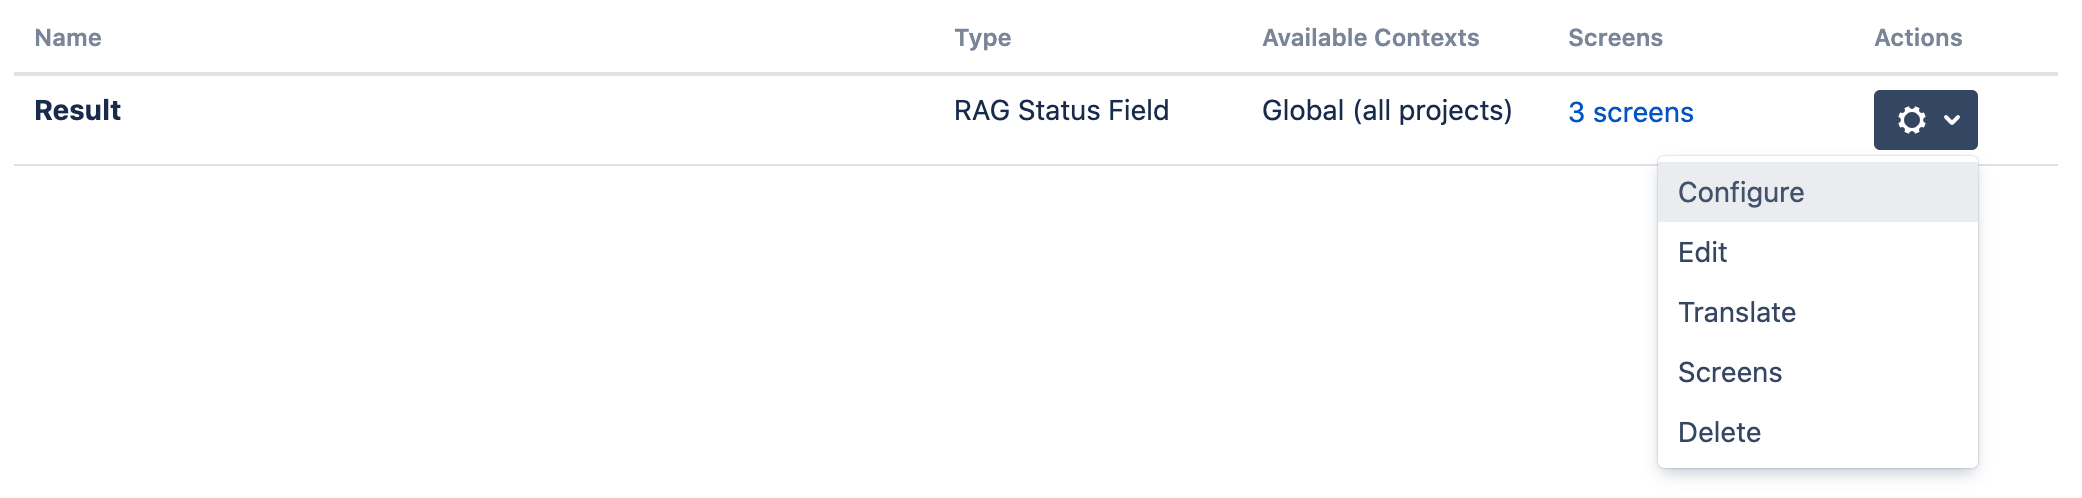Viewport: 2082px width, 498px height.
Task: Choose Configure from the actions menu
Action: pos(1741,192)
